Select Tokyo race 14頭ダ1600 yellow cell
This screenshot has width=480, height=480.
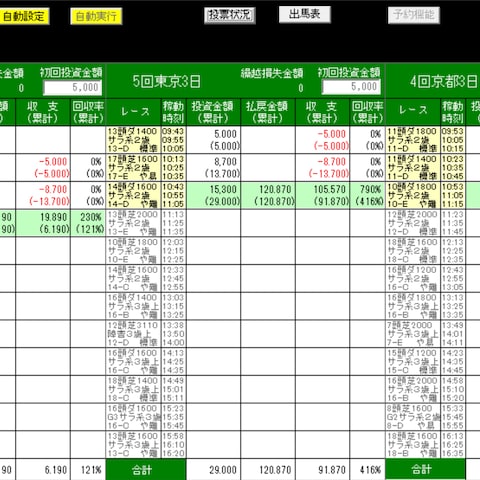coord(133,195)
